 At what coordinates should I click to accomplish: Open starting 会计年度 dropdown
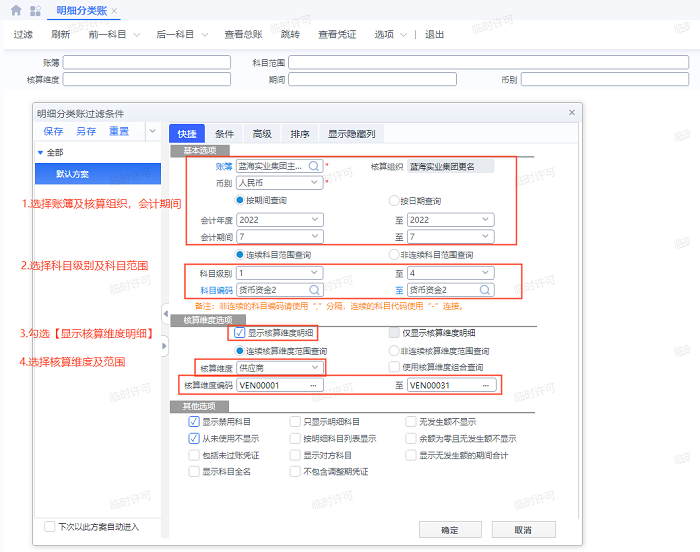coord(313,220)
